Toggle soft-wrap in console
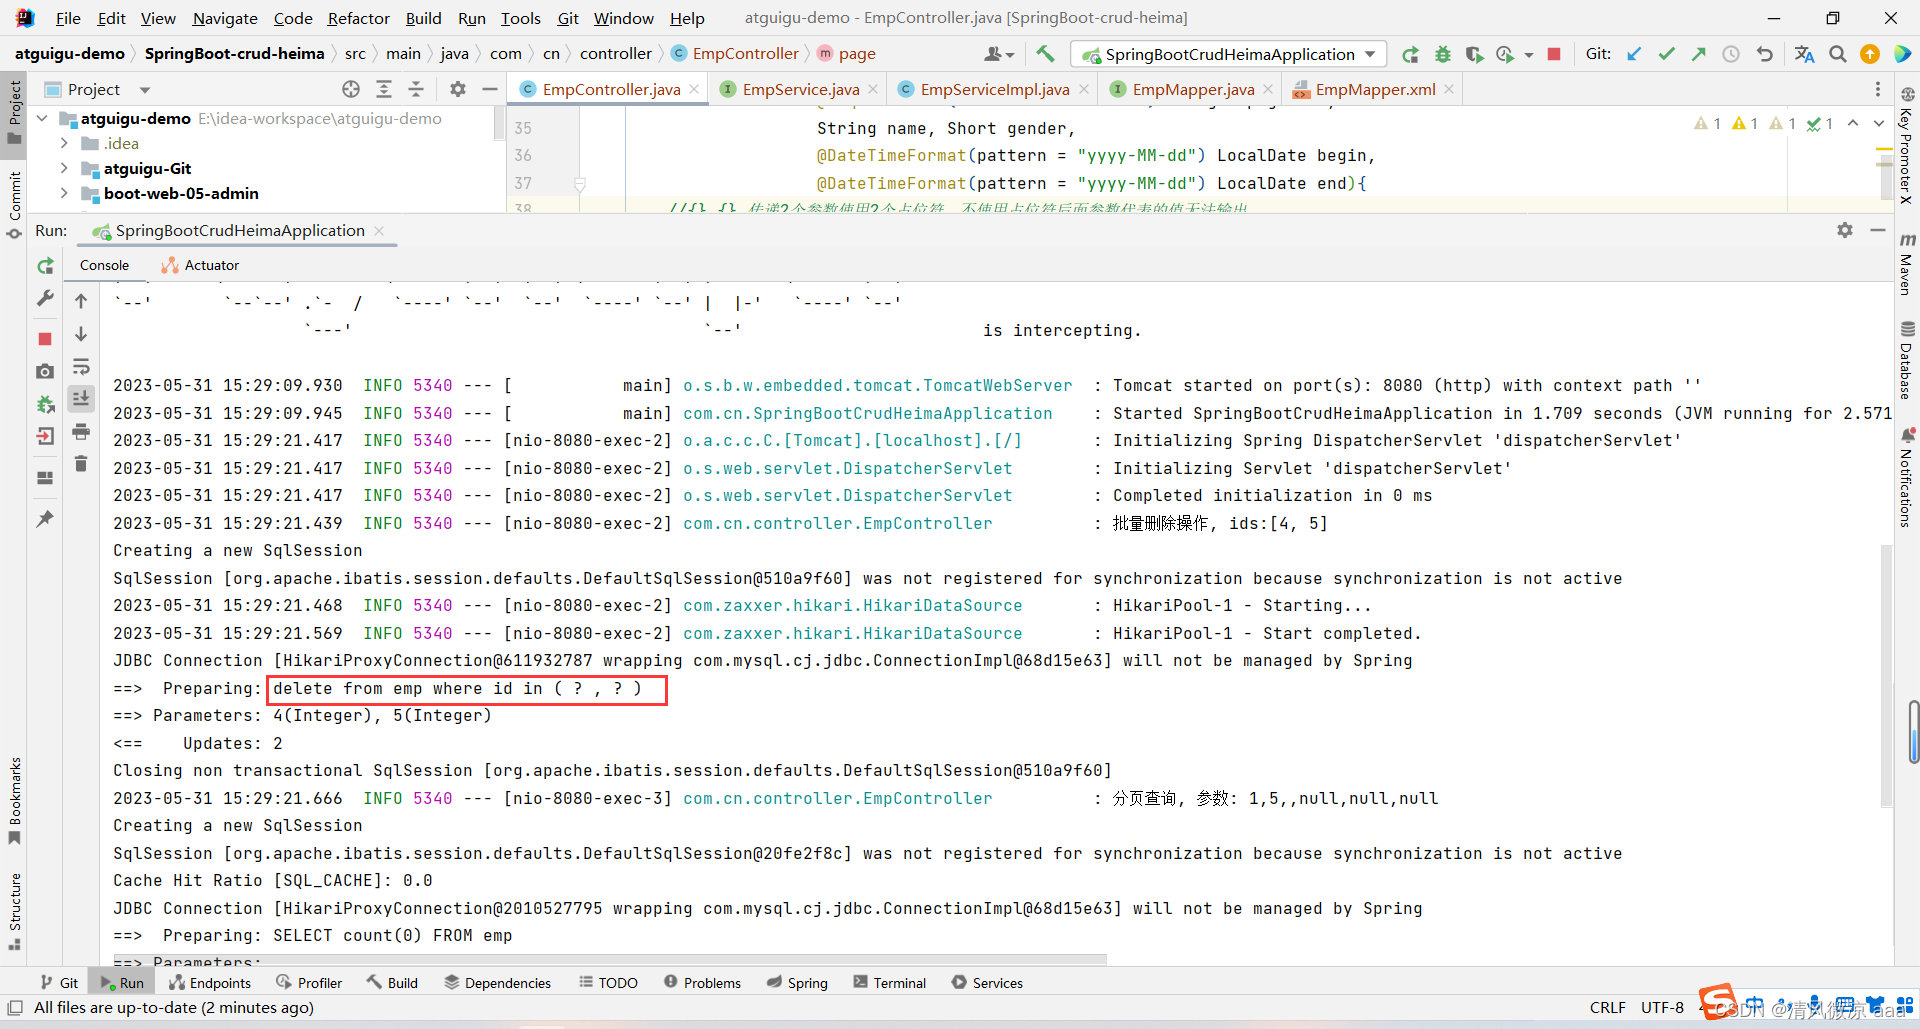Screen dimensions: 1920x1029 81,367
